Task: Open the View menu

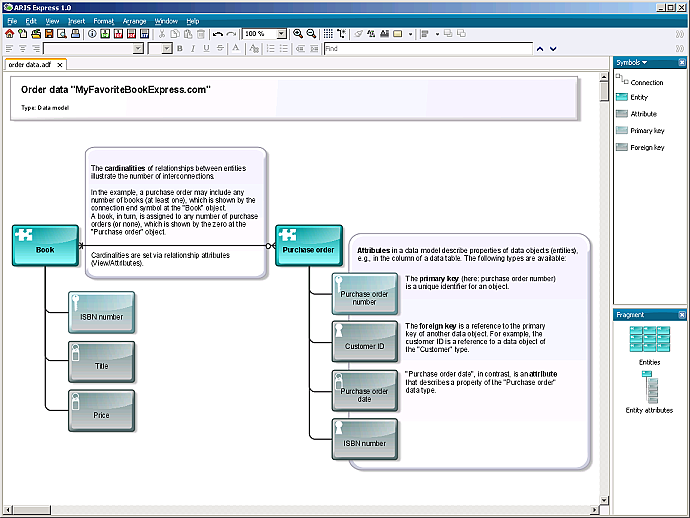Action: pos(52,21)
